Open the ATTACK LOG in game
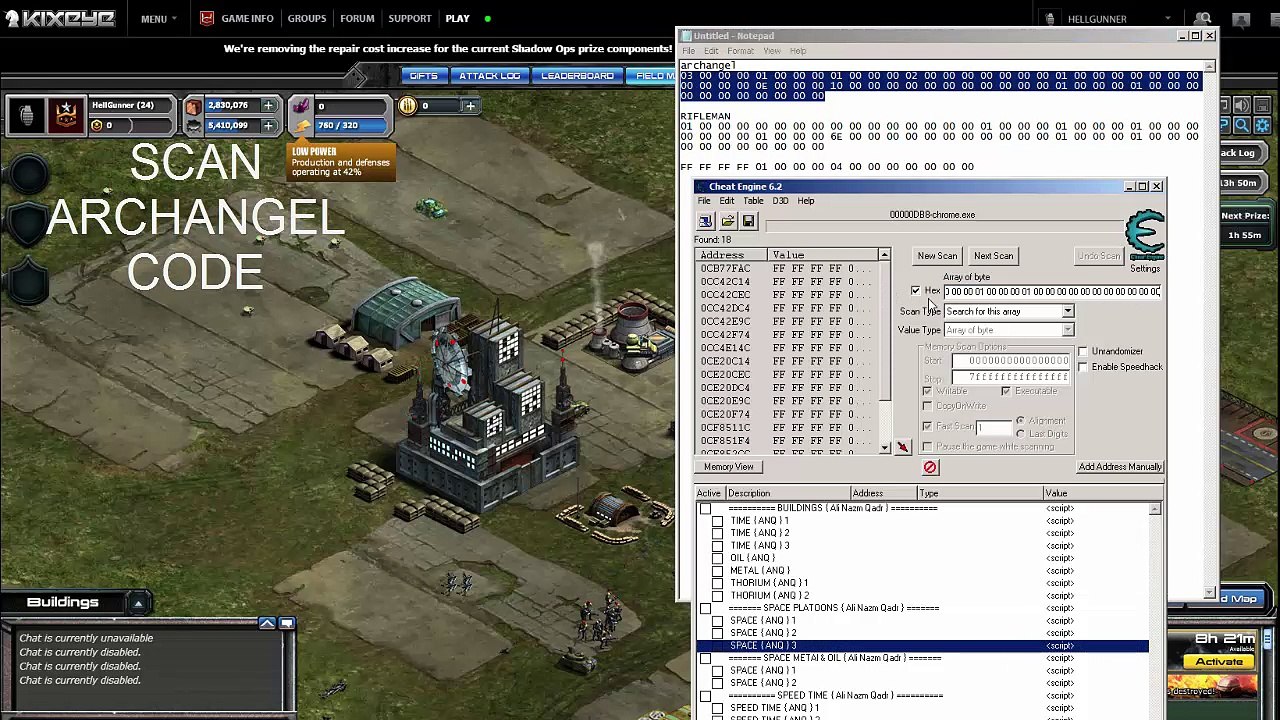 click(490, 76)
